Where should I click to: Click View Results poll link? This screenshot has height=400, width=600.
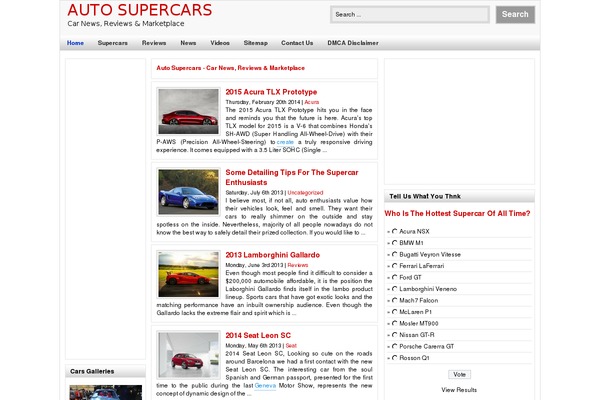tap(459, 390)
